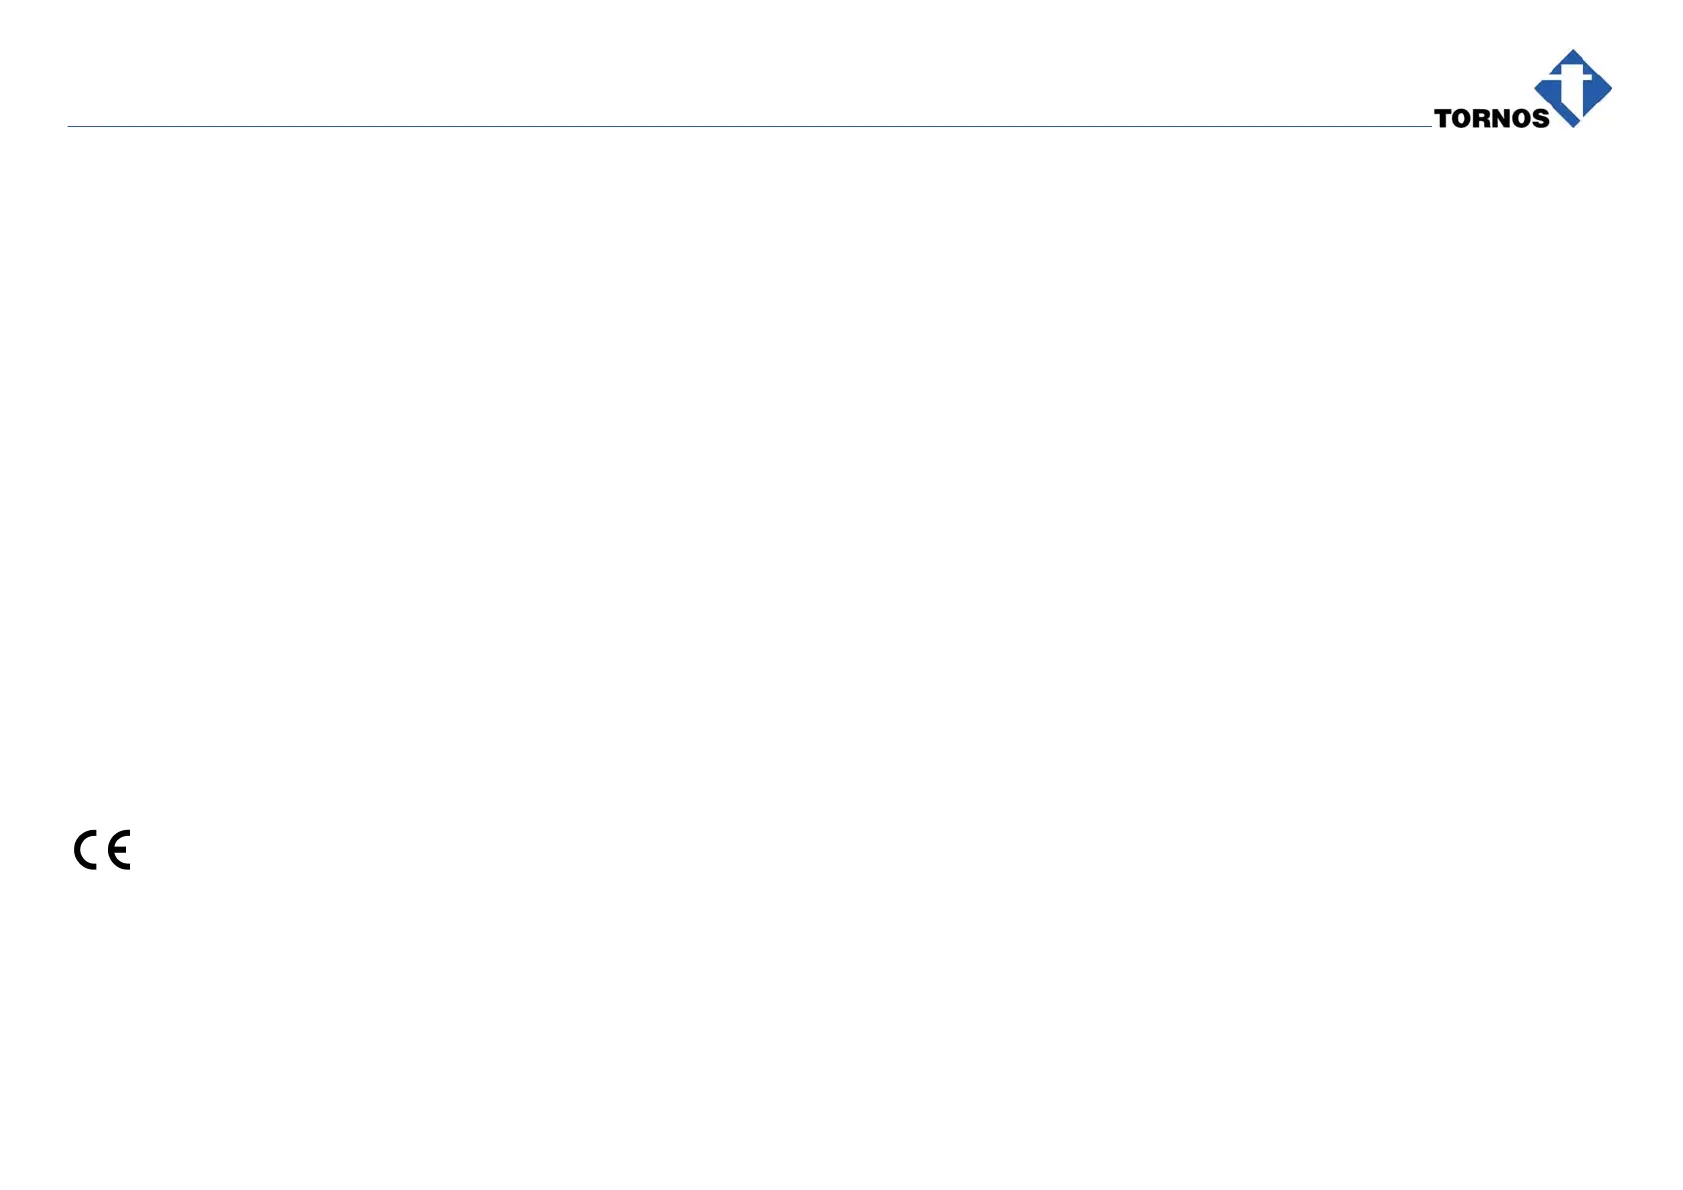Click the right corner of the blue diamond
The height and width of the screenshot is (1190, 1683).
coord(1609,88)
